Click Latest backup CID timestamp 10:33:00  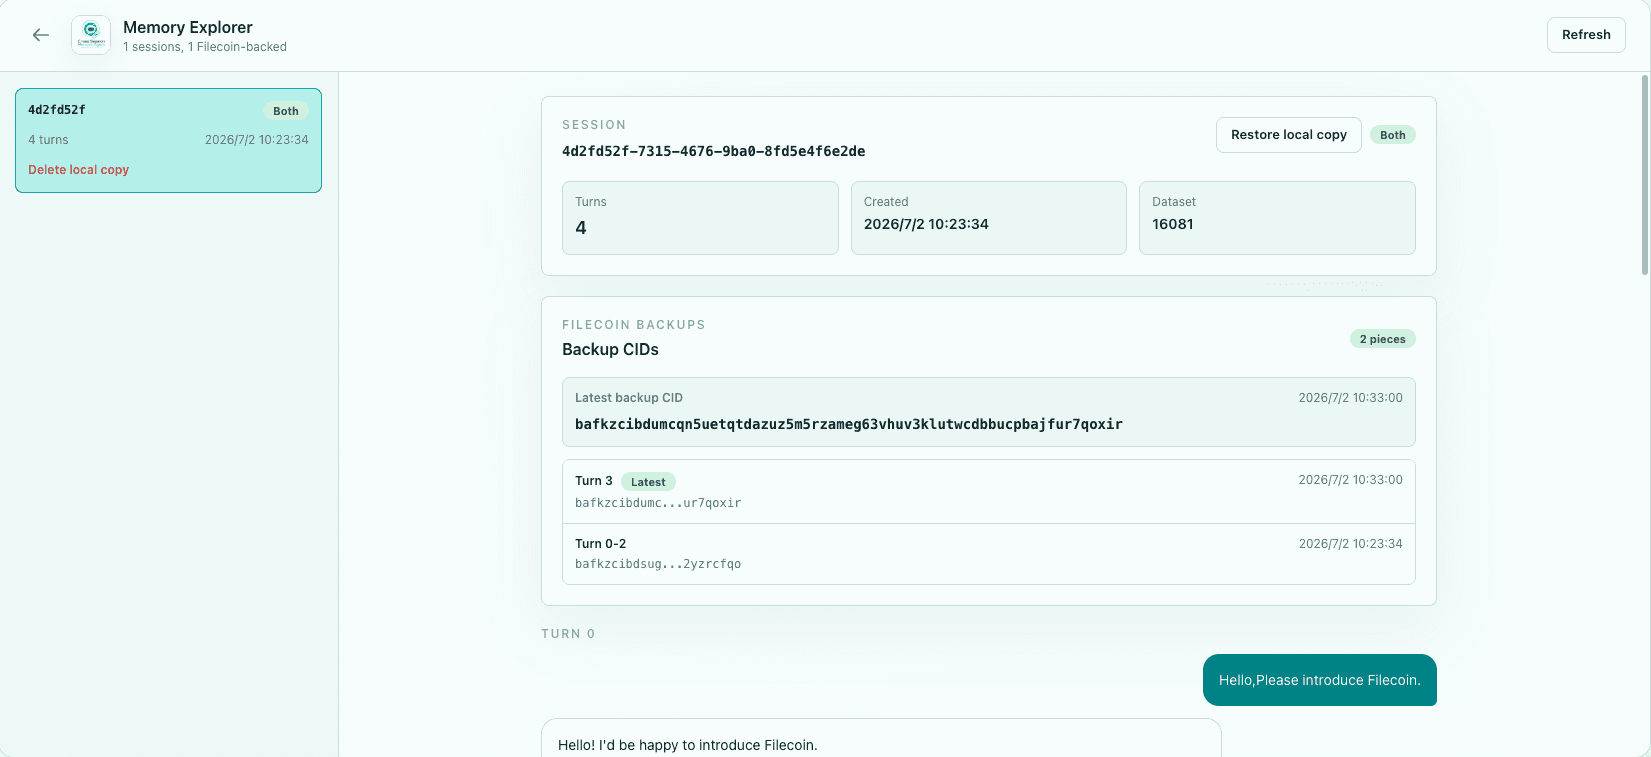click(x=1351, y=398)
